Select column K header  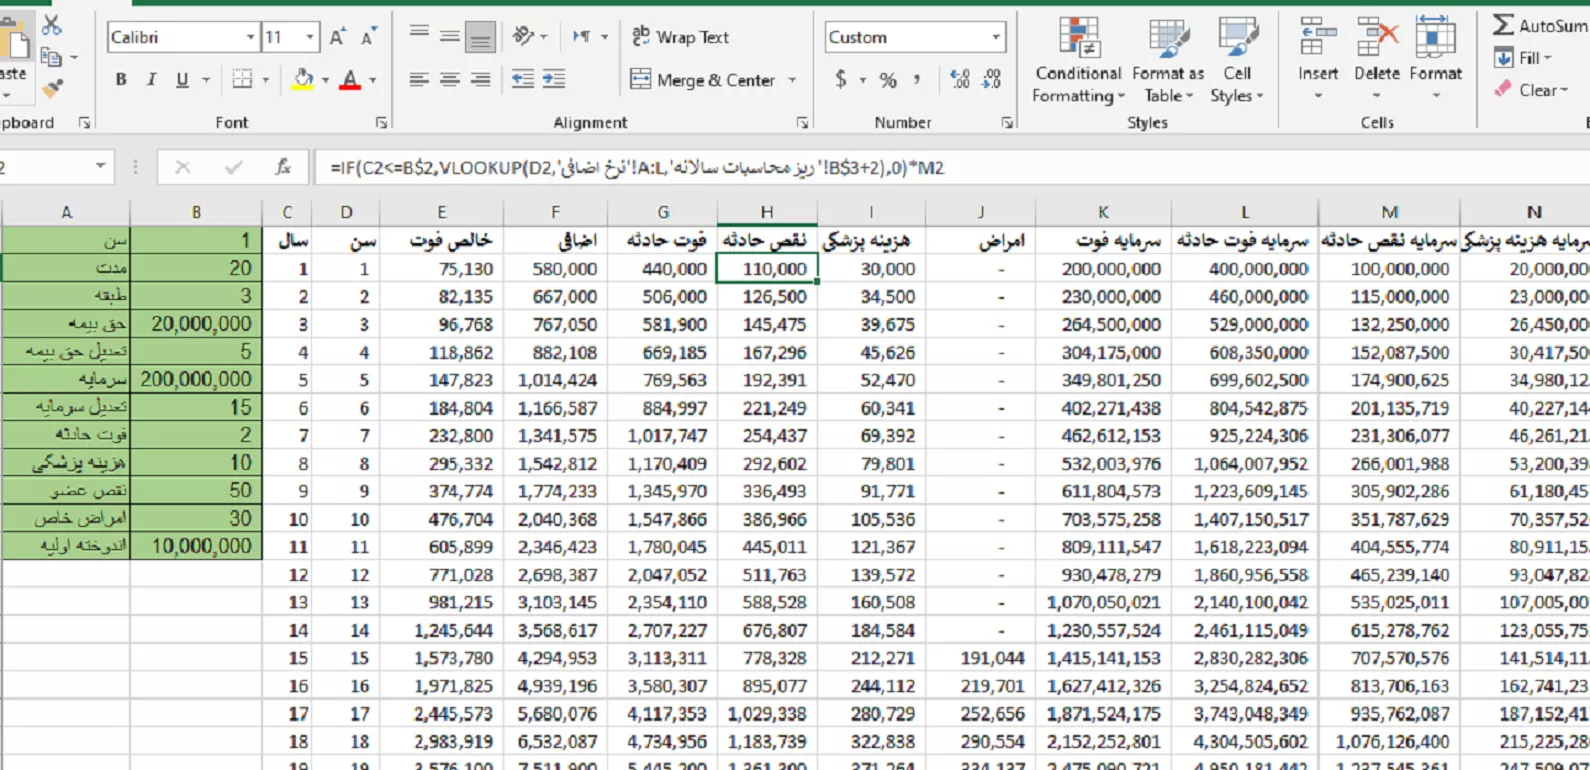(x=1103, y=212)
